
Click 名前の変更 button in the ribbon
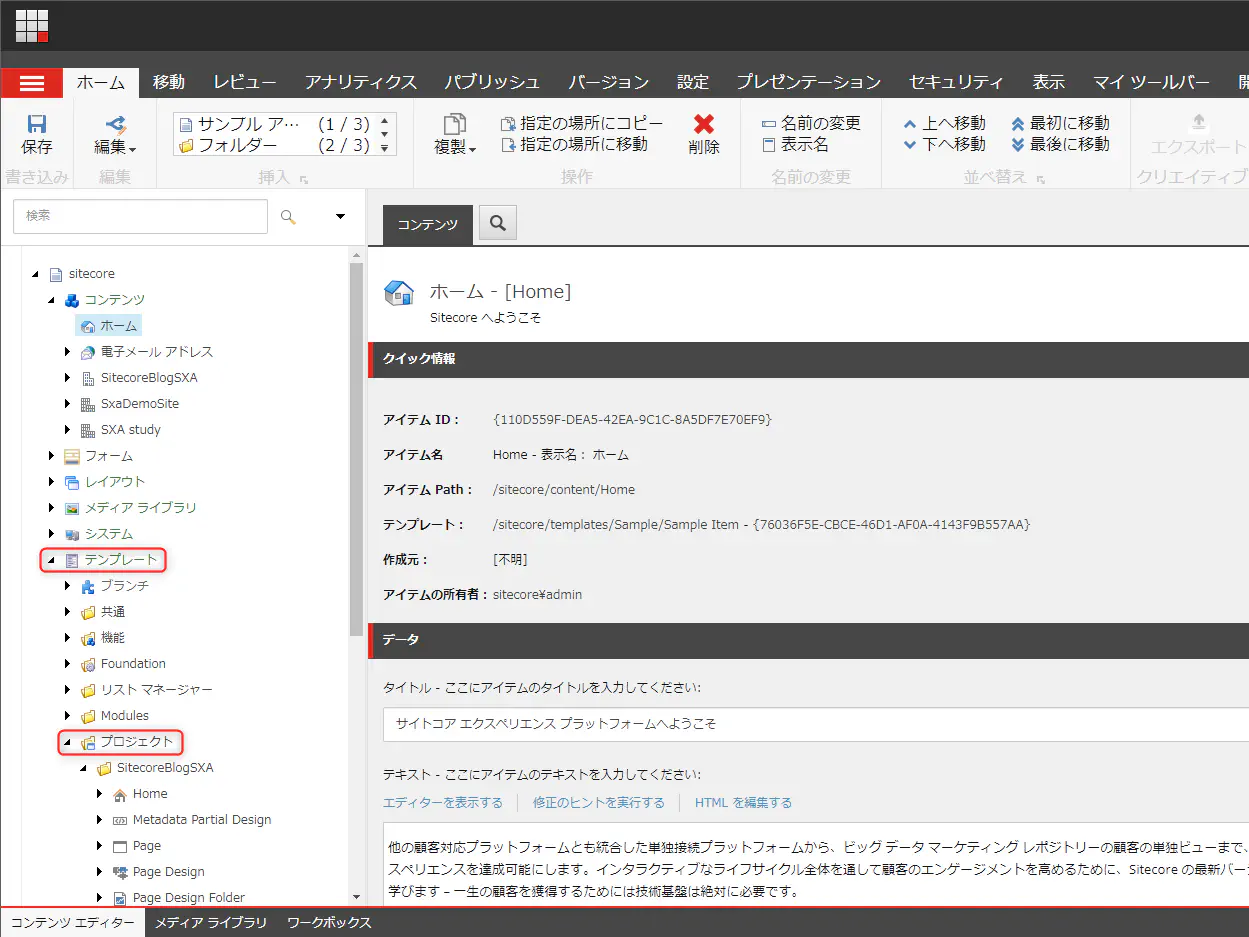811,123
